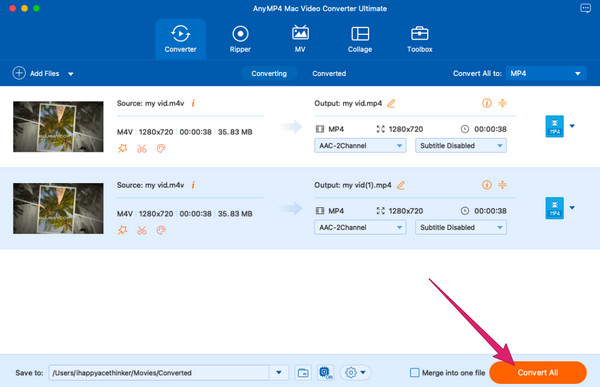Image resolution: width=600 pixels, height=387 pixels.
Task: Enable Merge into one file checkbox
Action: coord(414,372)
